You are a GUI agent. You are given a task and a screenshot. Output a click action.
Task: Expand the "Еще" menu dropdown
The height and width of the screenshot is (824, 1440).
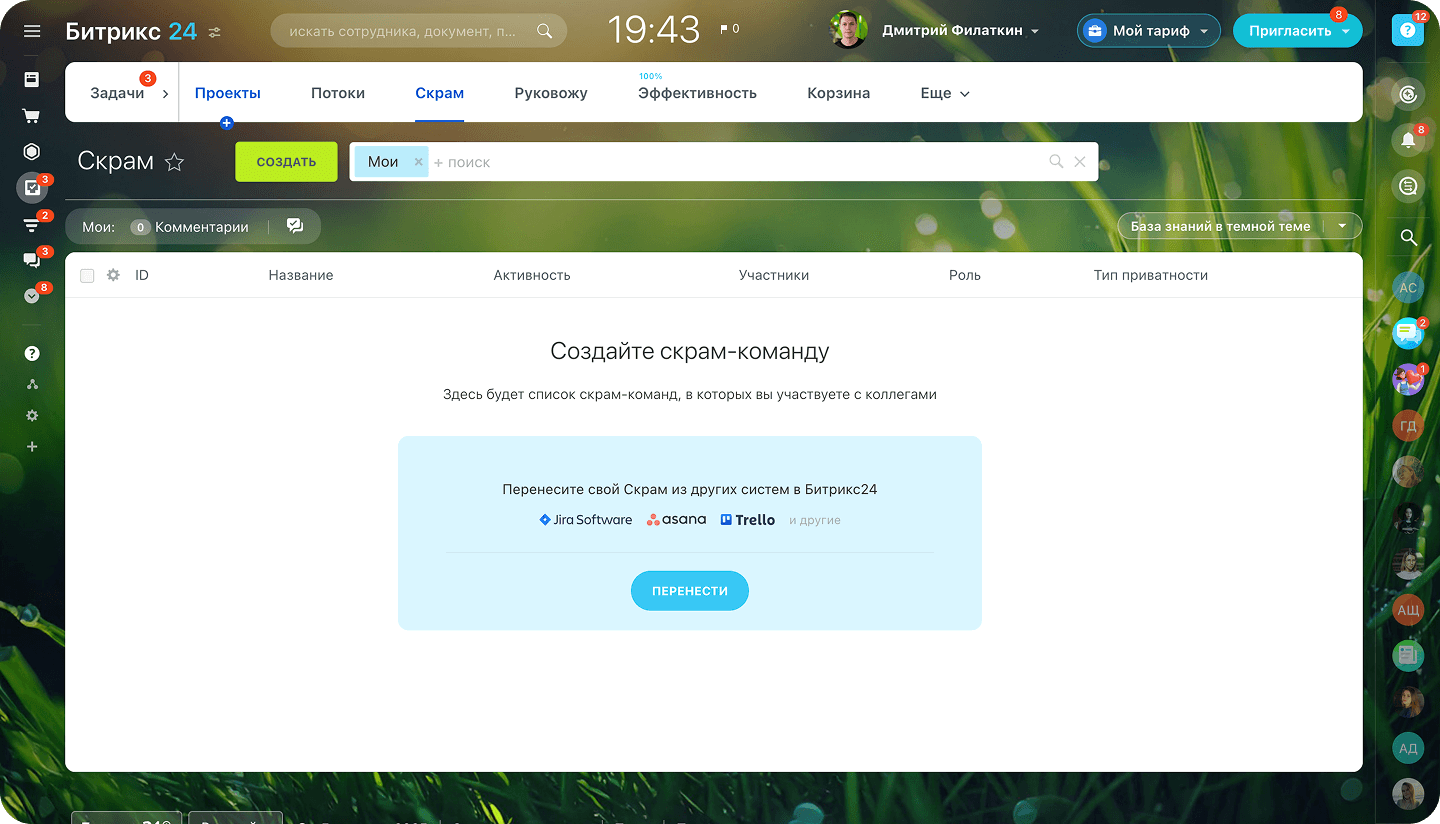945,93
